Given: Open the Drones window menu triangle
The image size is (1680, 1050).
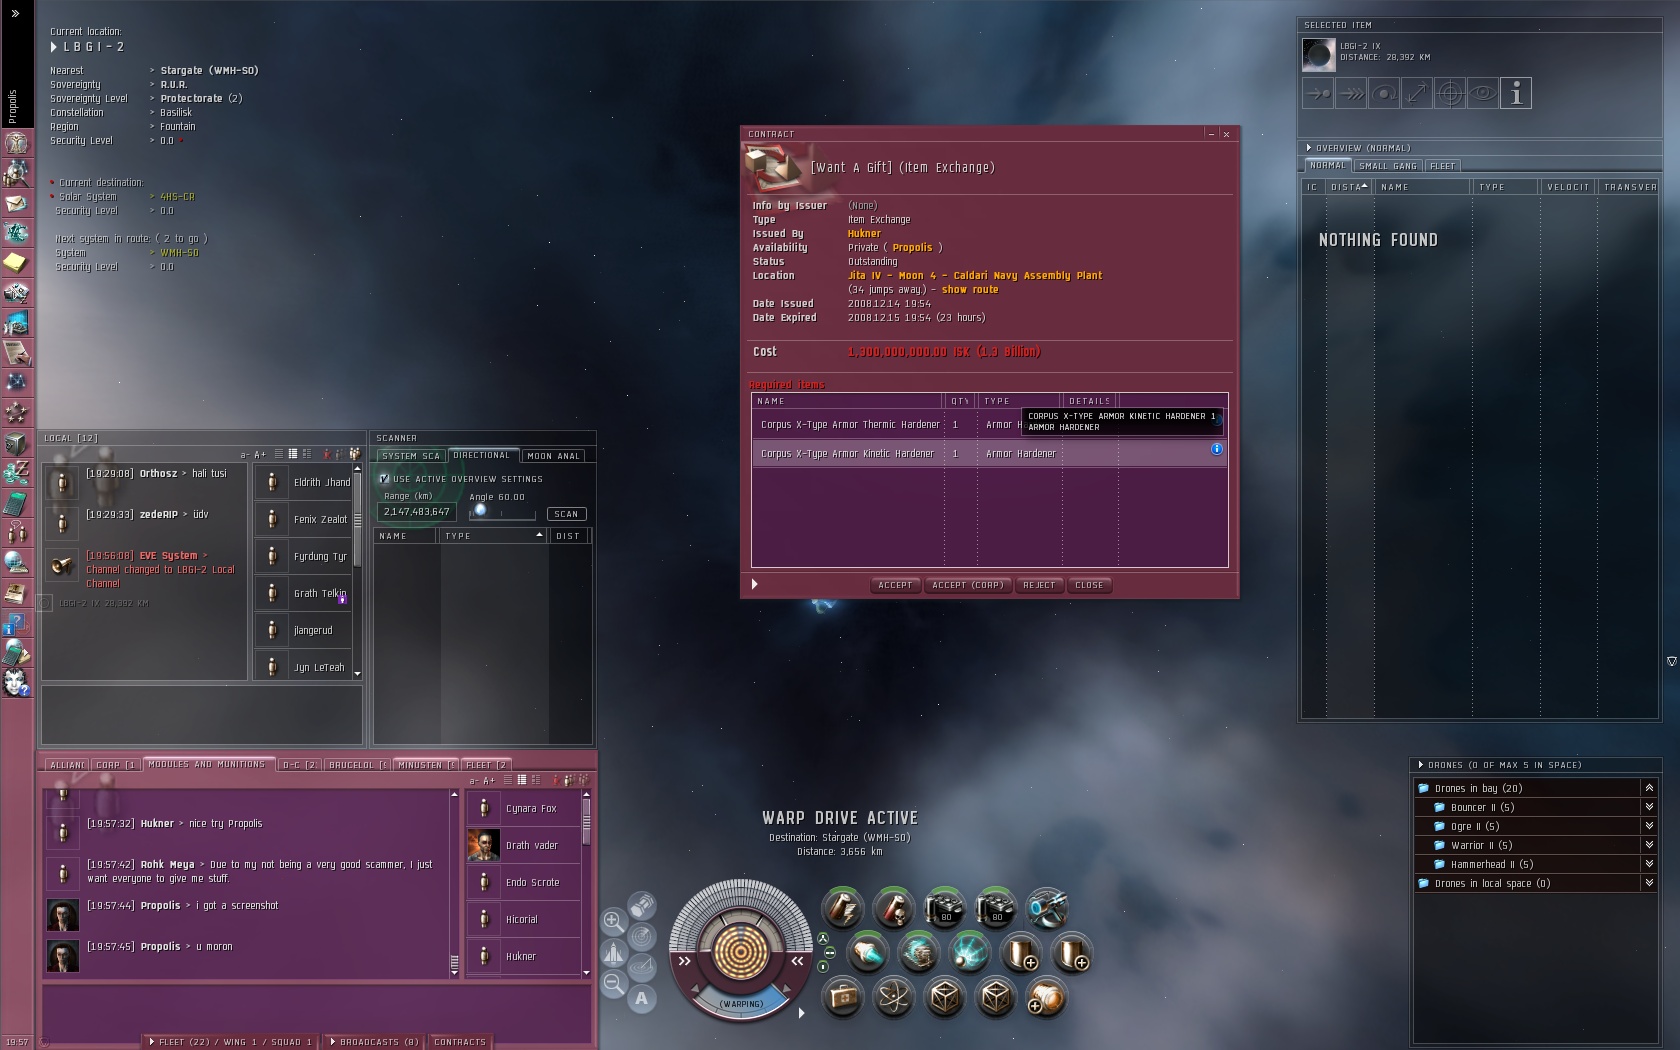Looking at the screenshot, I should coord(1420,765).
